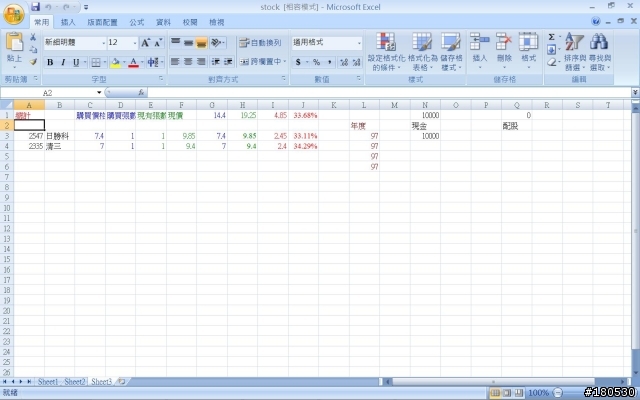Toggle Bold formatting
Screen dimensions: 640x400
click(x=50, y=62)
